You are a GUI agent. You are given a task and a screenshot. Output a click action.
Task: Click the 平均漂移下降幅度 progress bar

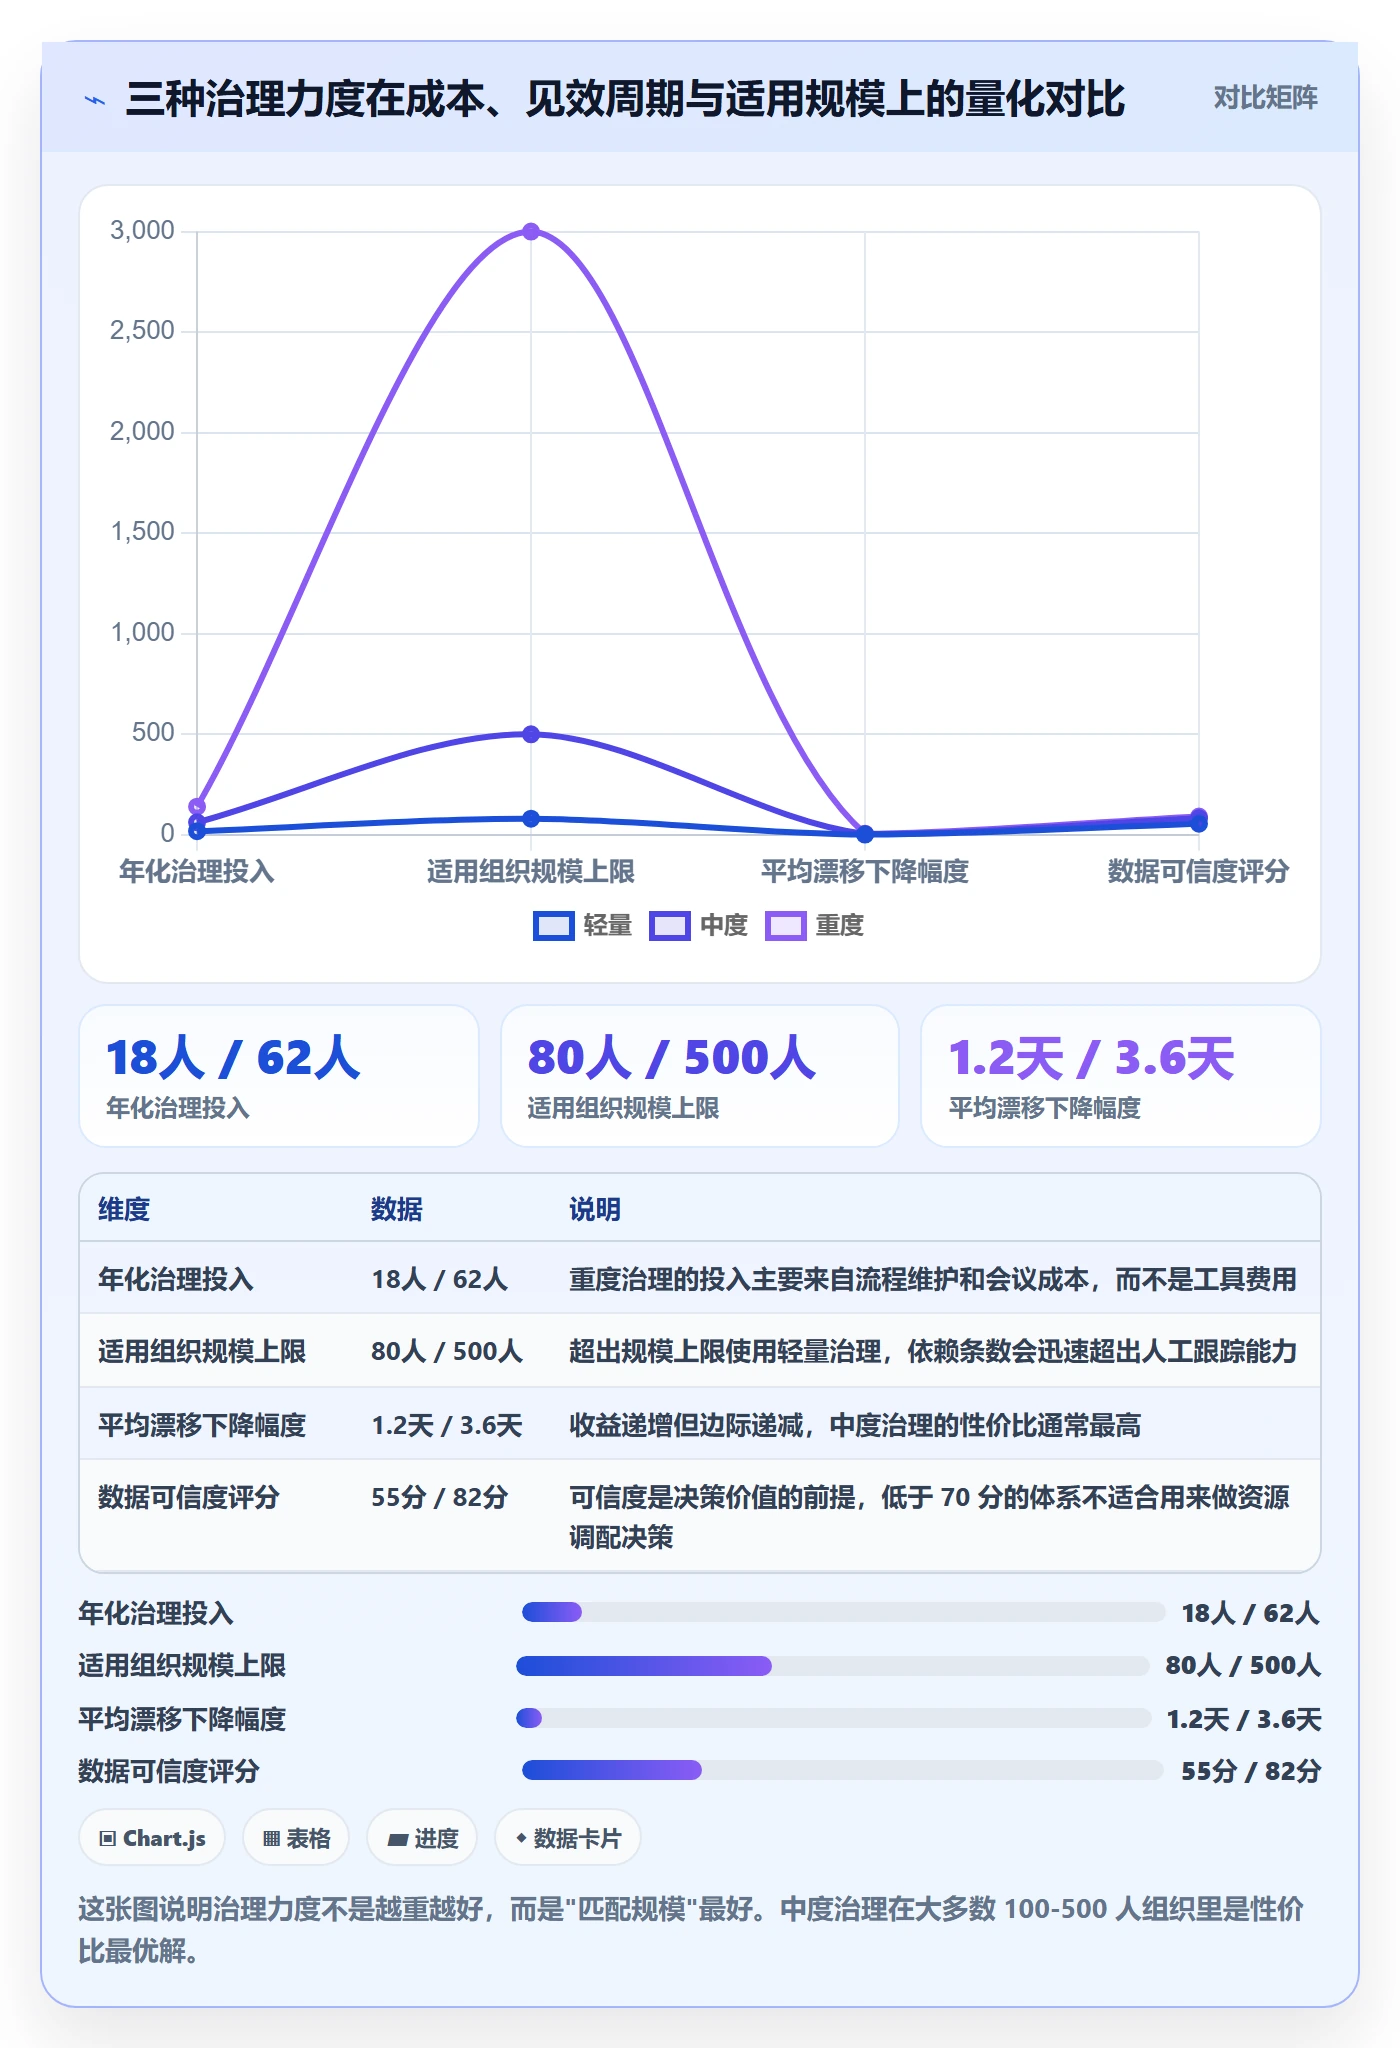pos(833,1718)
